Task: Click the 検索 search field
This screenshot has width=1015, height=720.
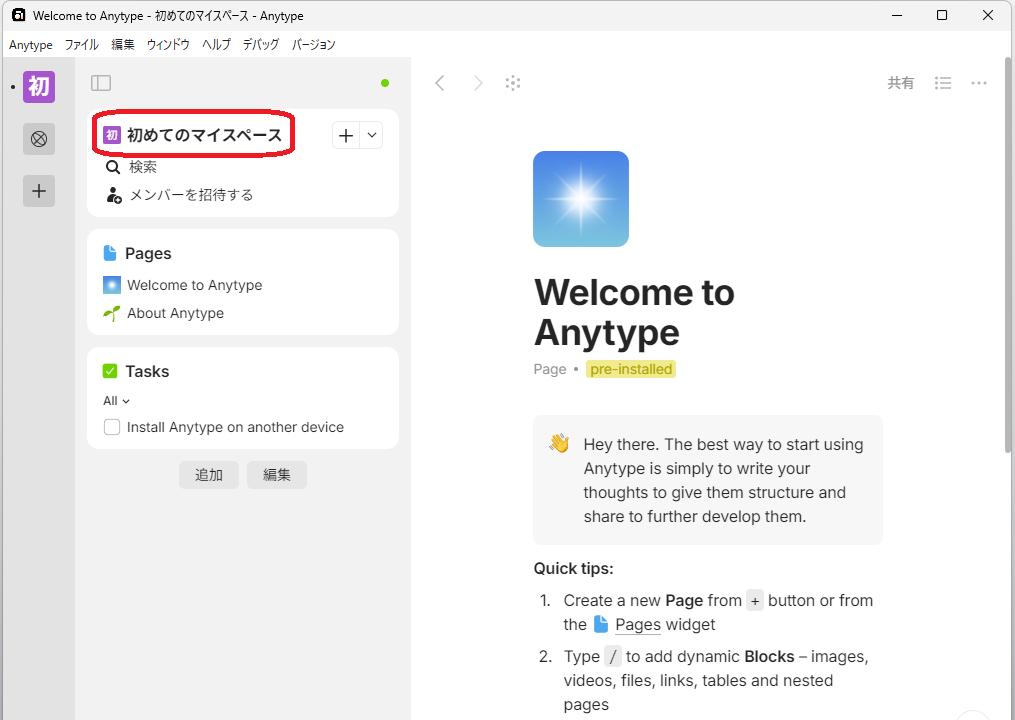Action: pos(143,167)
